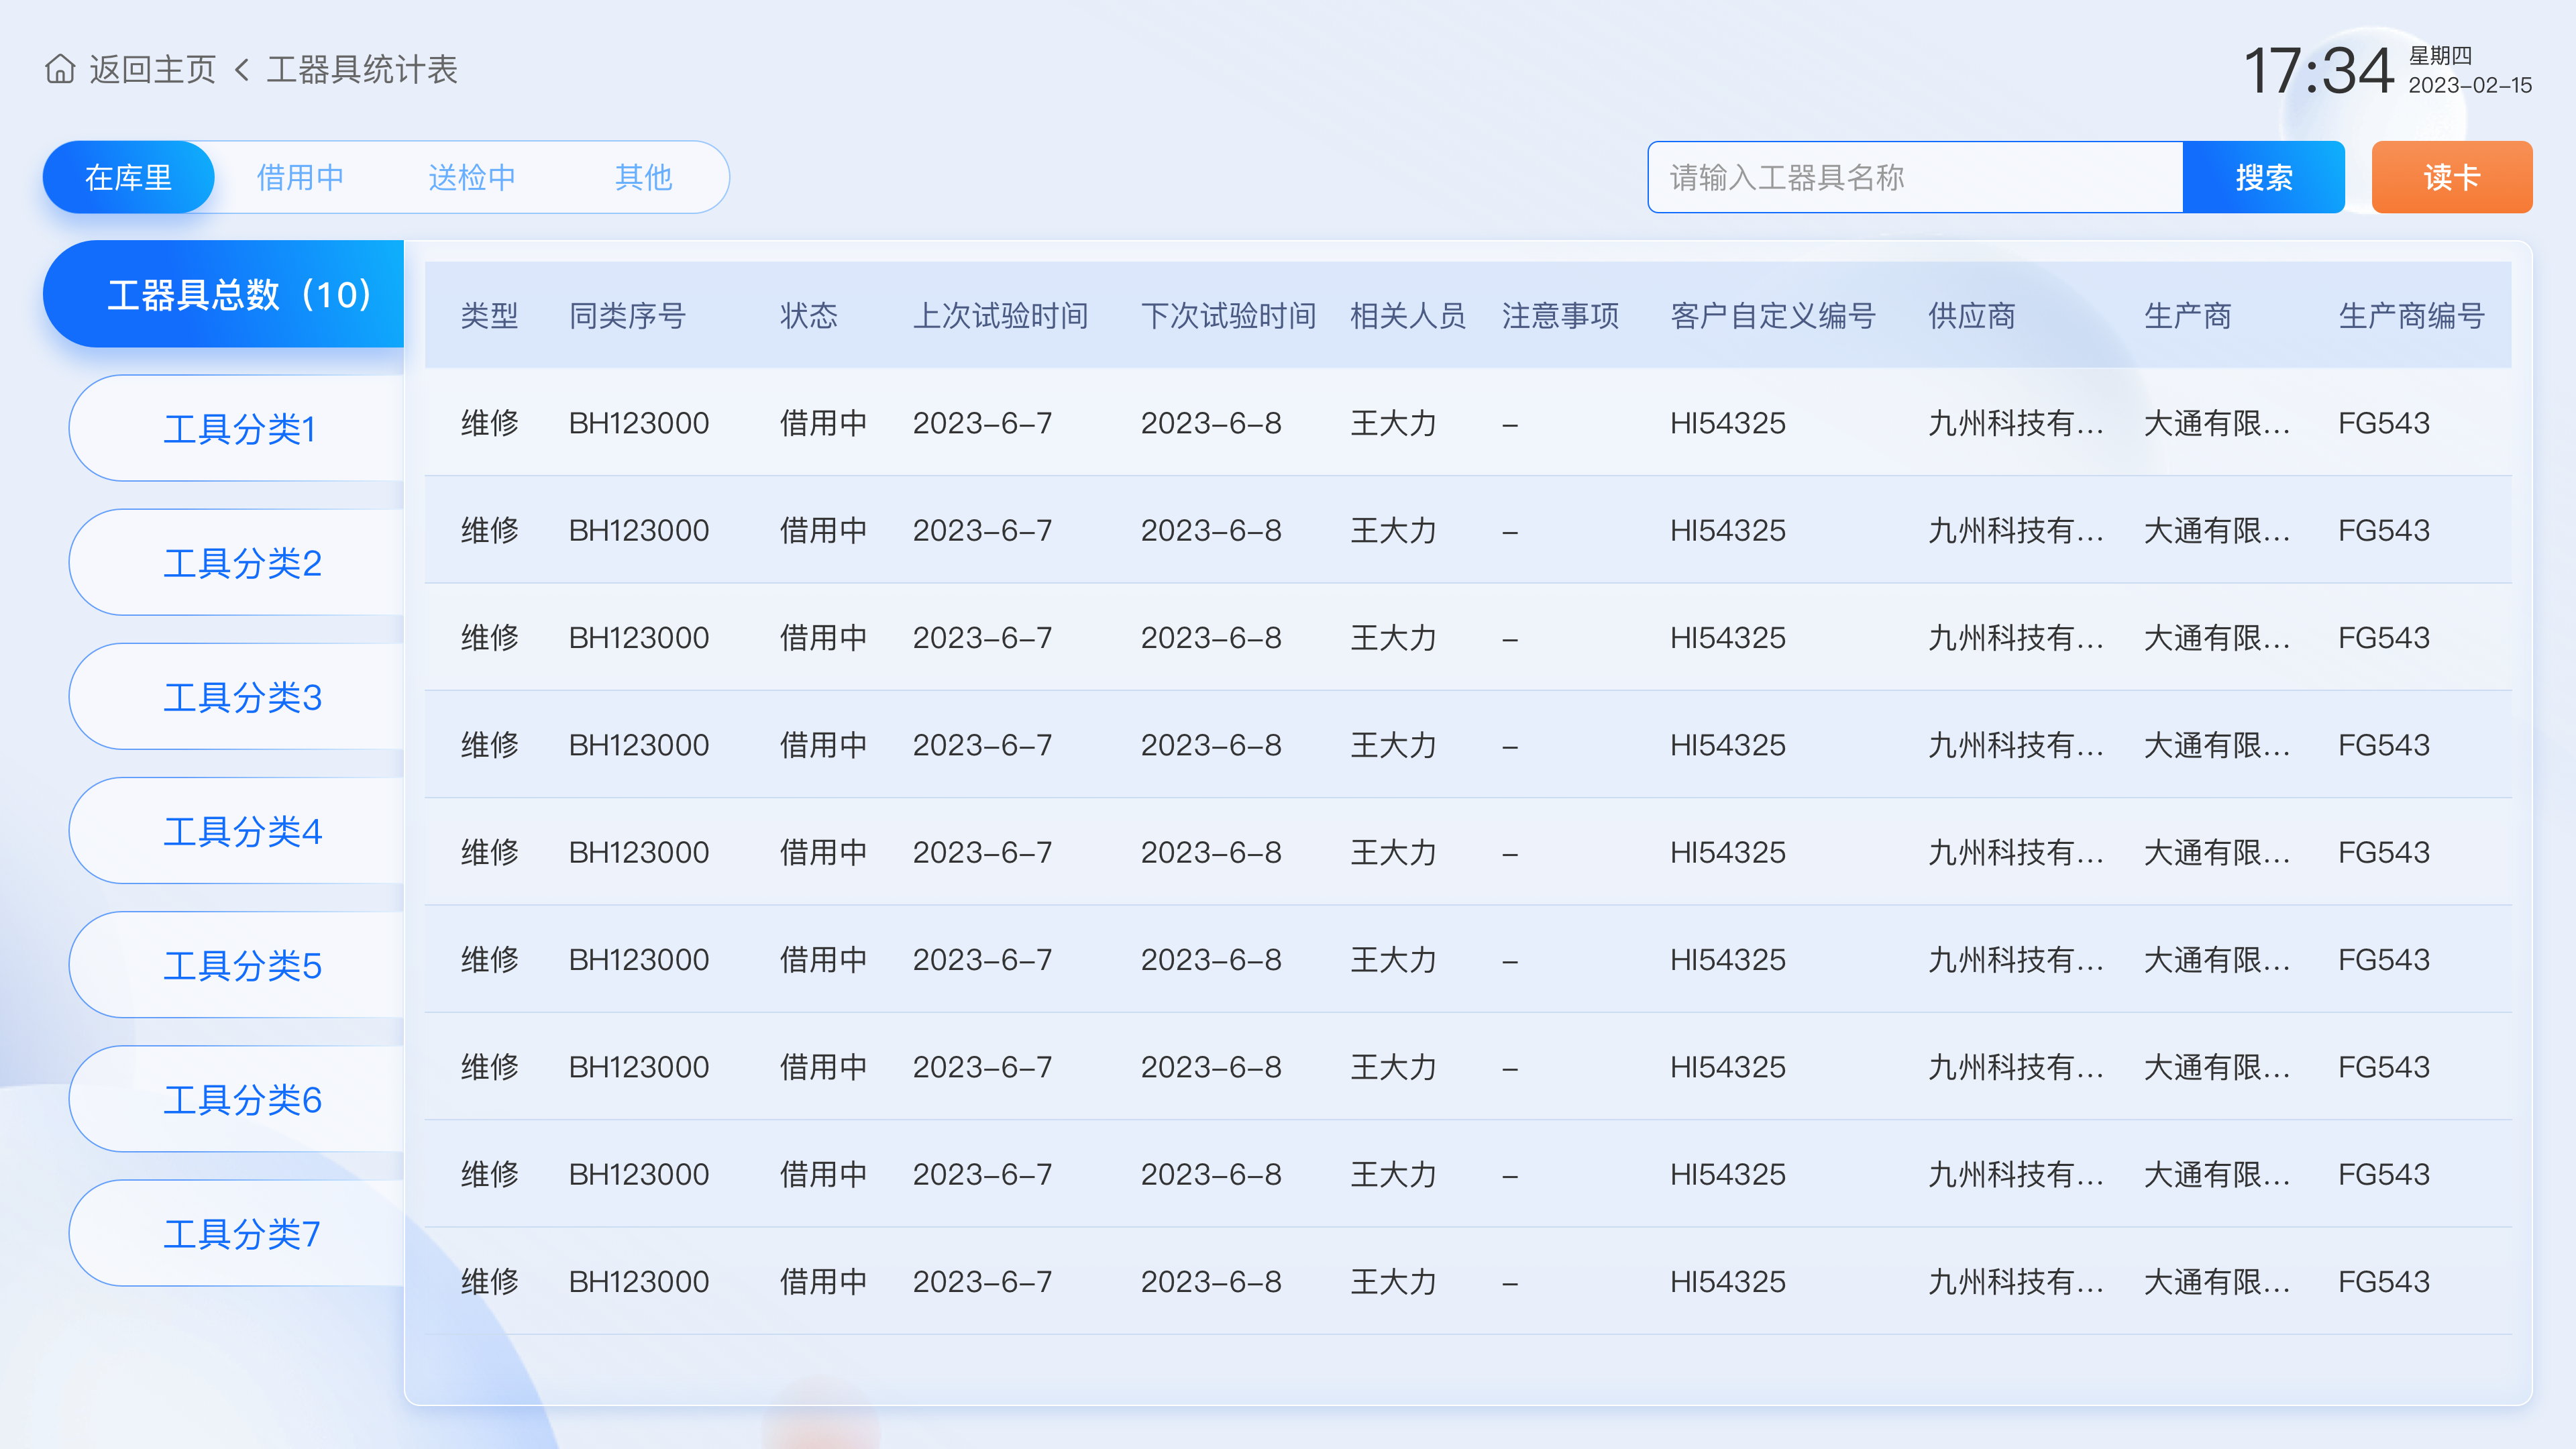The image size is (2576, 1449).
Task: Click the orange 读卡 button
Action: [2452, 177]
